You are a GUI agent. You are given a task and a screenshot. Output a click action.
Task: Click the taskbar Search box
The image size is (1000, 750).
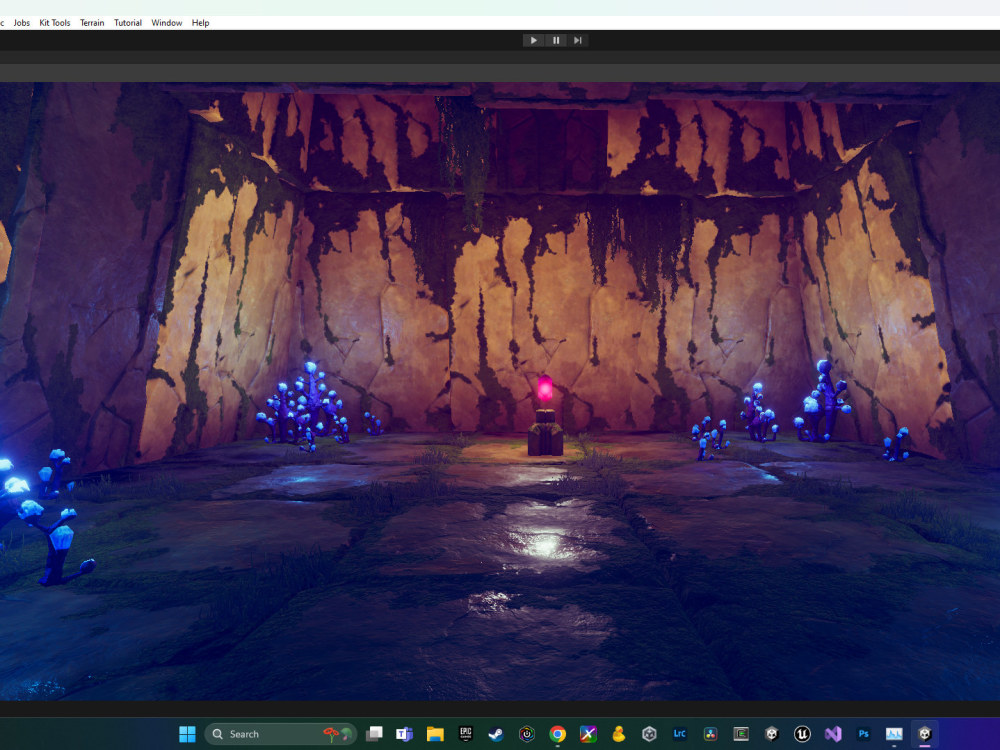pyautogui.click(x=281, y=734)
